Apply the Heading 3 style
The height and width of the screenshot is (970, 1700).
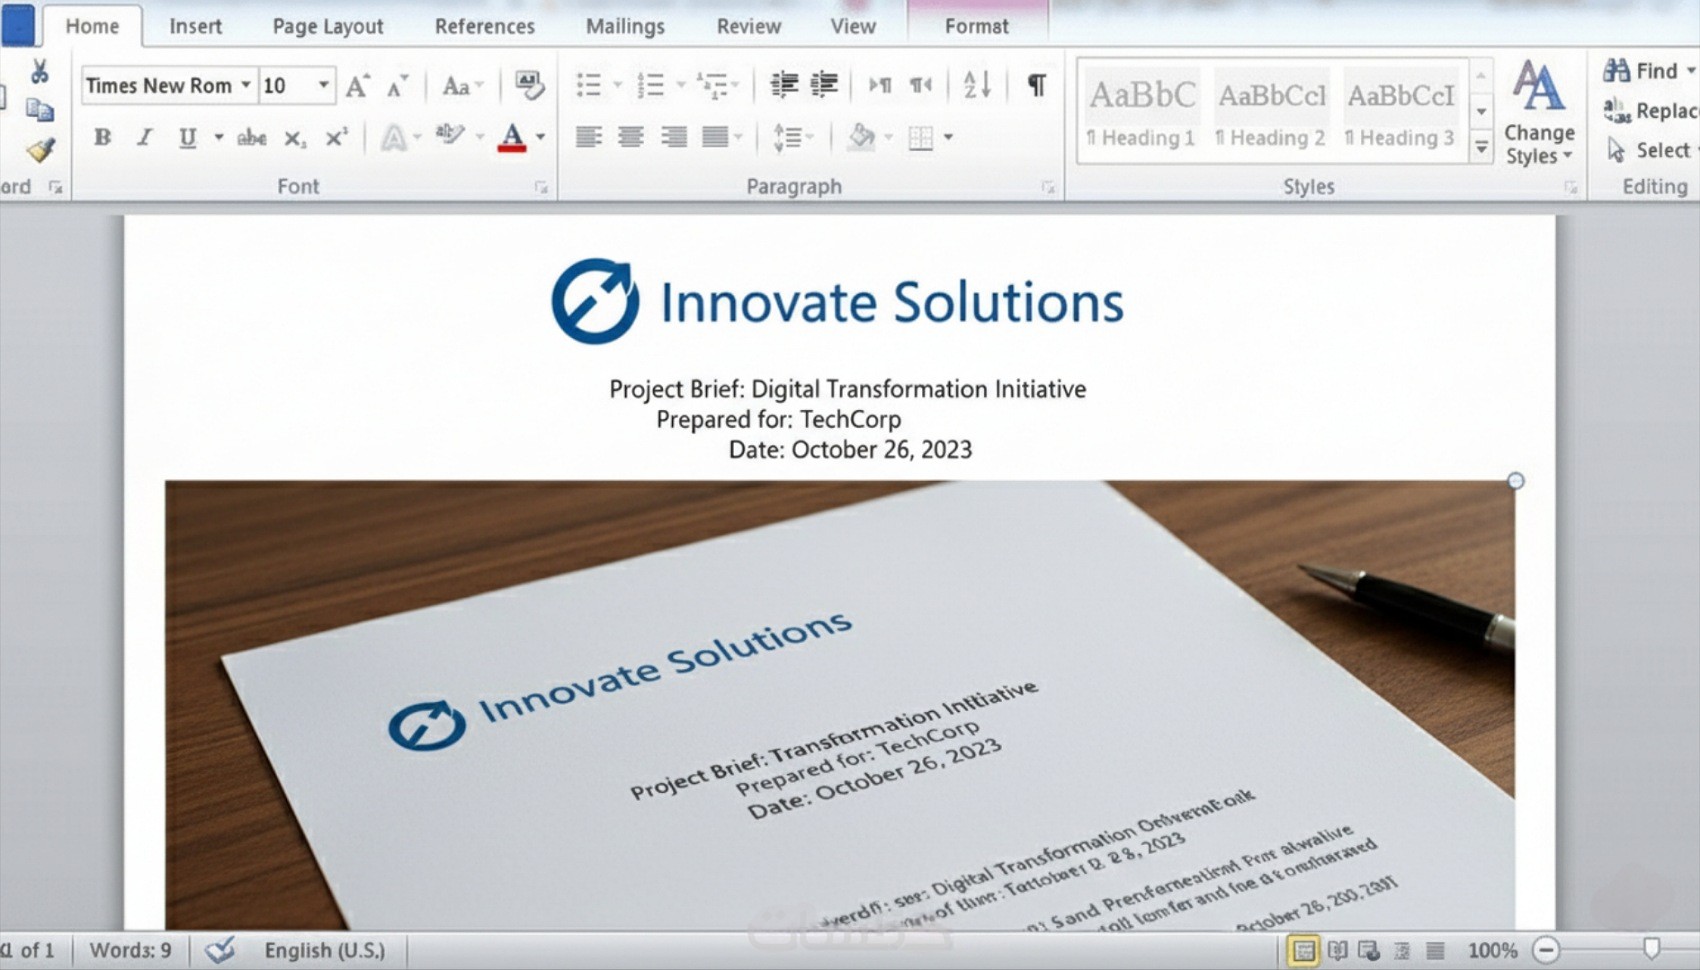click(x=1400, y=111)
